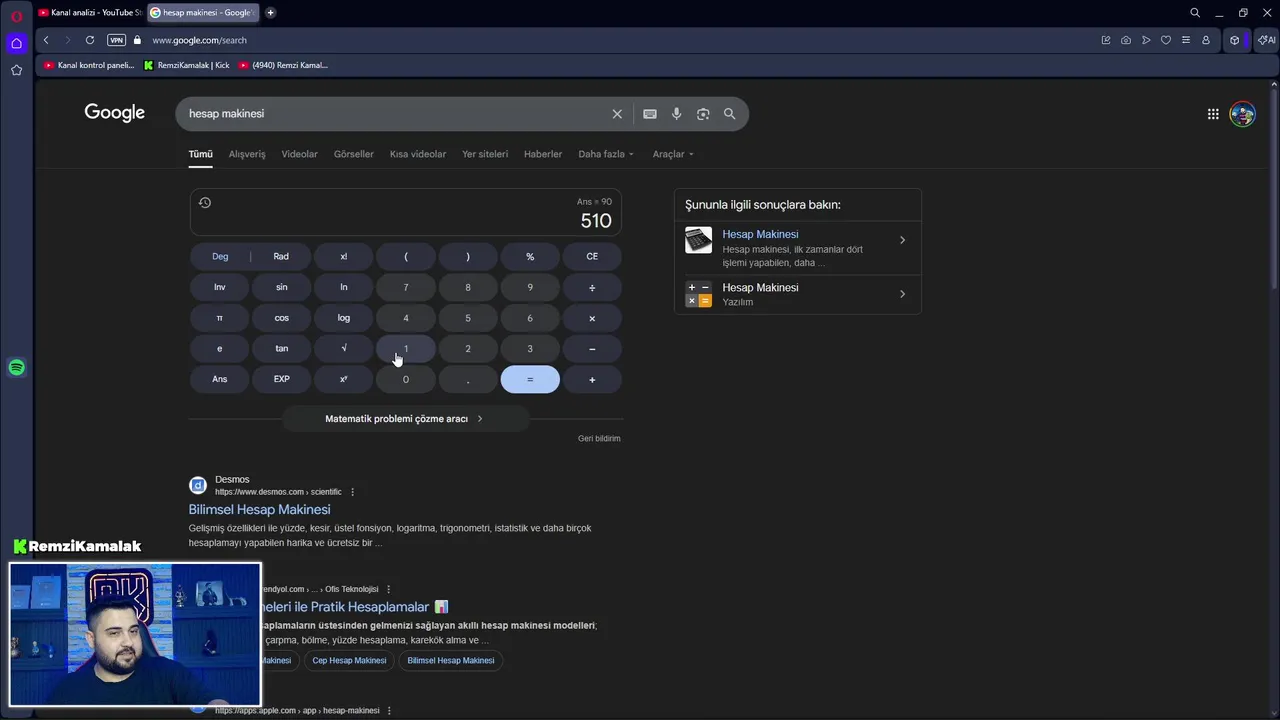Take a snapshot with camera icon
Viewport: 1280px width, 720px height.
(x=1126, y=40)
